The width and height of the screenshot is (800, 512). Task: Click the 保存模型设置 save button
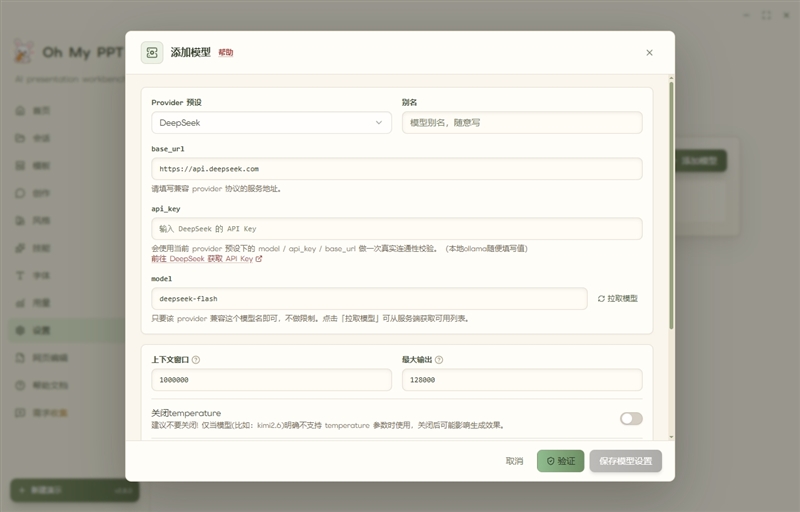[x=626, y=461]
